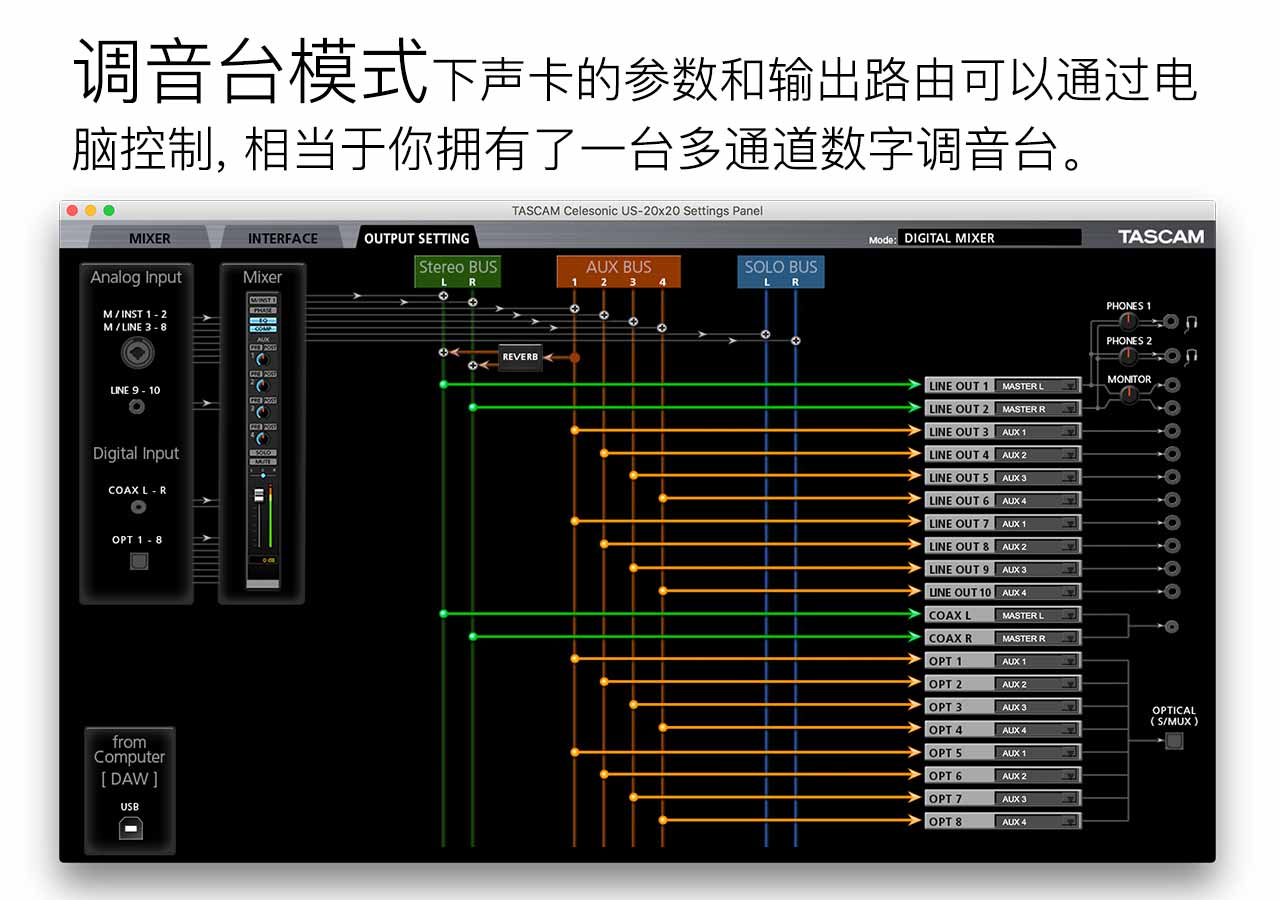Click the MONITOR level knob
This screenshot has height=900, width=1280.
click(x=1128, y=395)
